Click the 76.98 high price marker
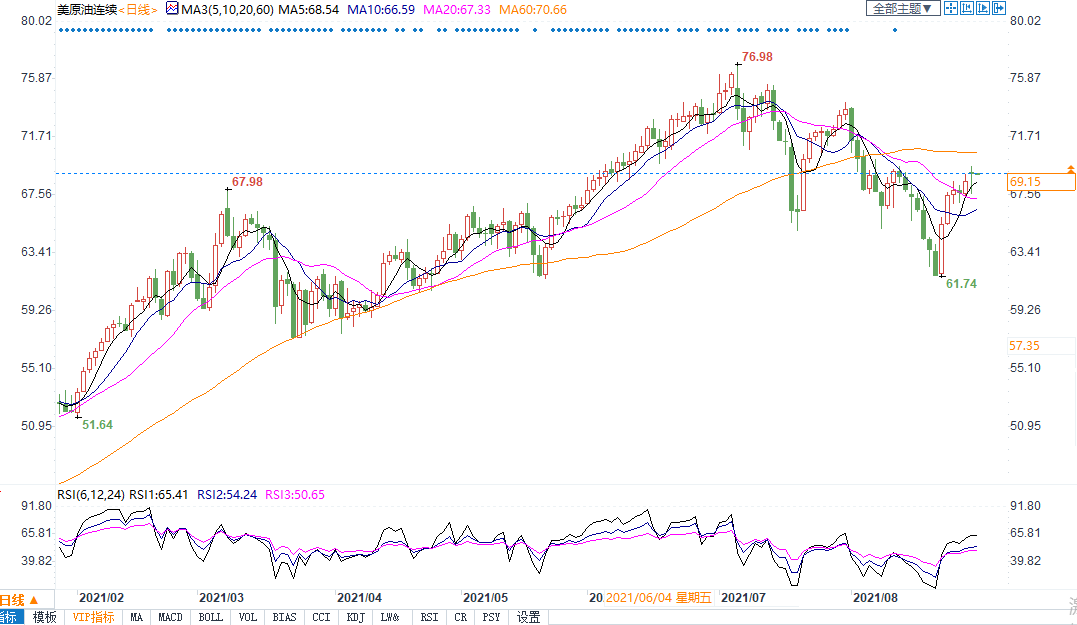This screenshot has width=1077, height=625. point(757,55)
